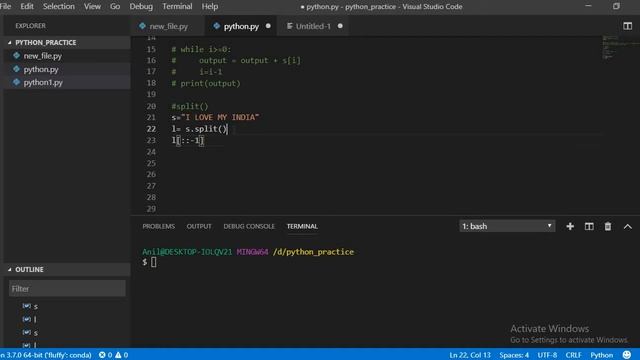This screenshot has width=640, height=360.
Task: Open the PROBLEMS panel tab
Action: pyautogui.click(x=158, y=226)
